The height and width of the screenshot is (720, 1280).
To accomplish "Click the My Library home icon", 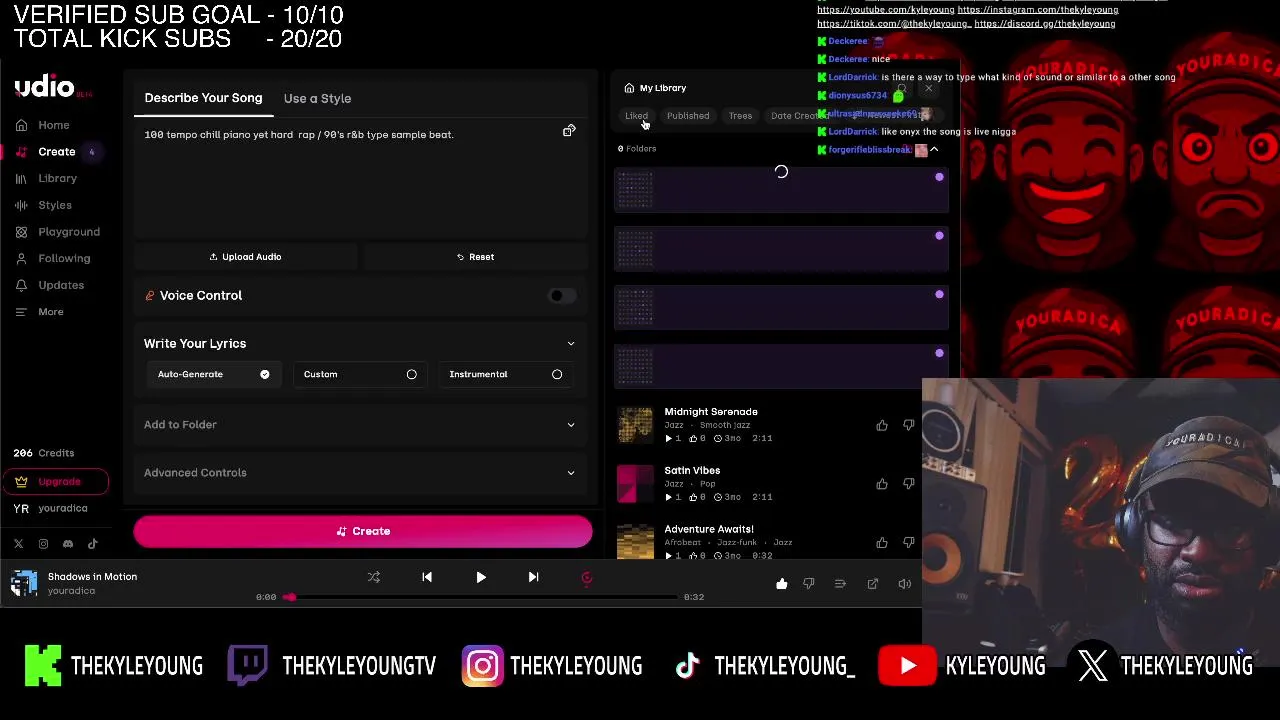I will [629, 88].
